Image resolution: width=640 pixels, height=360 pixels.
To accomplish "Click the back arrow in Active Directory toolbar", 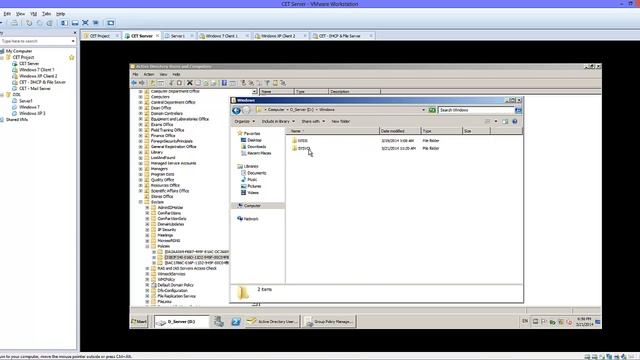I will pyautogui.click(x=134, y=83).
